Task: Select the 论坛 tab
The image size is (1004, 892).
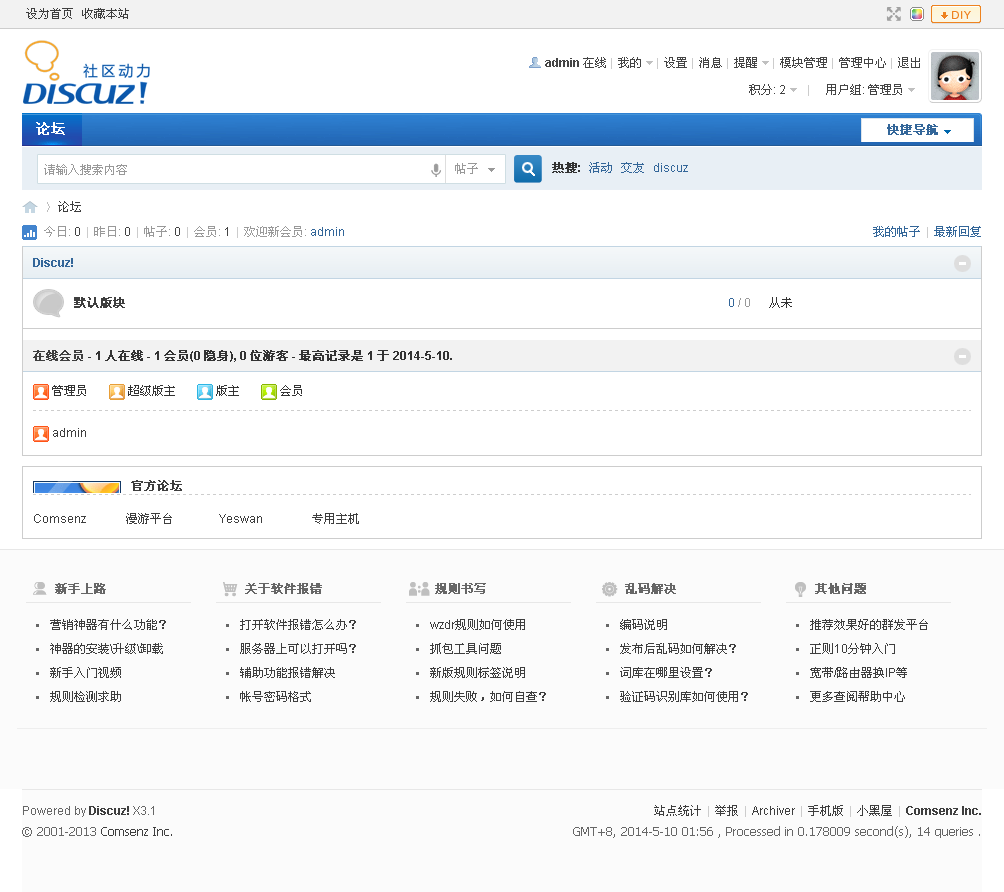Action: 51,130
